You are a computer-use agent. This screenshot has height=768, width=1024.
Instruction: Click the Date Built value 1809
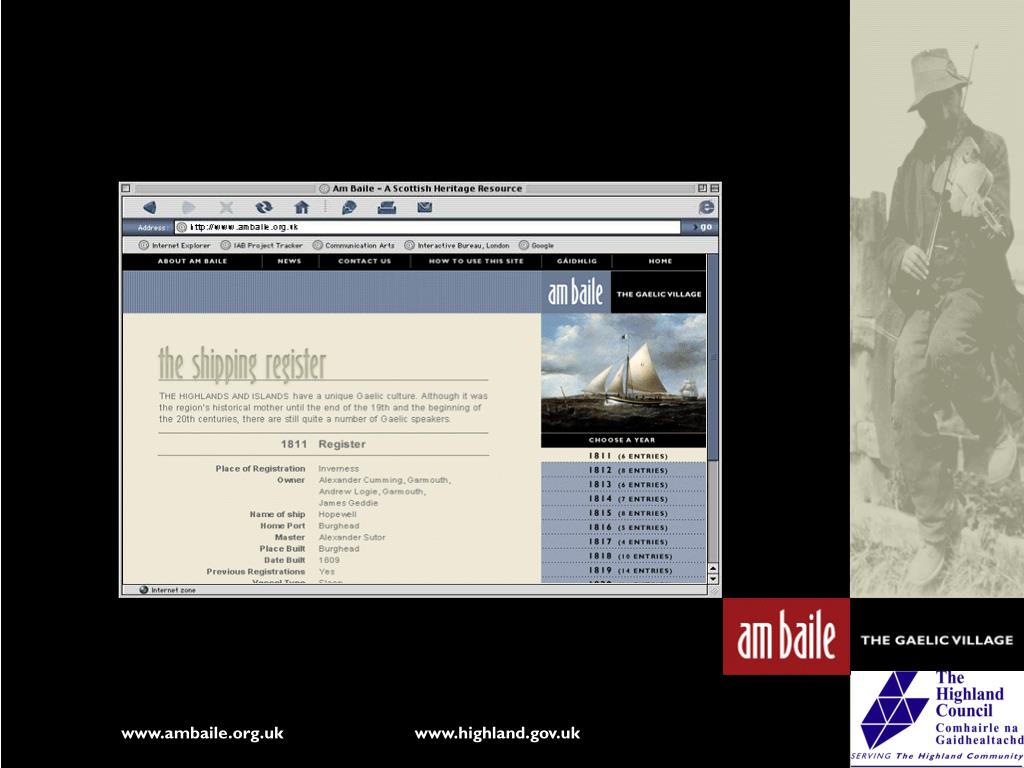[x=328, y=560]
